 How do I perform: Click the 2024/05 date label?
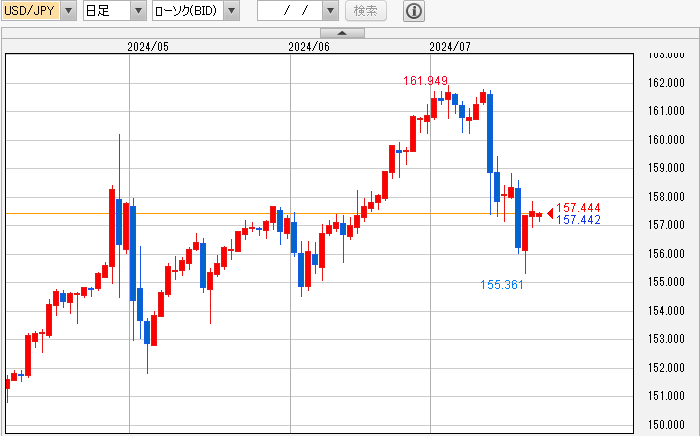coord(148,47)
